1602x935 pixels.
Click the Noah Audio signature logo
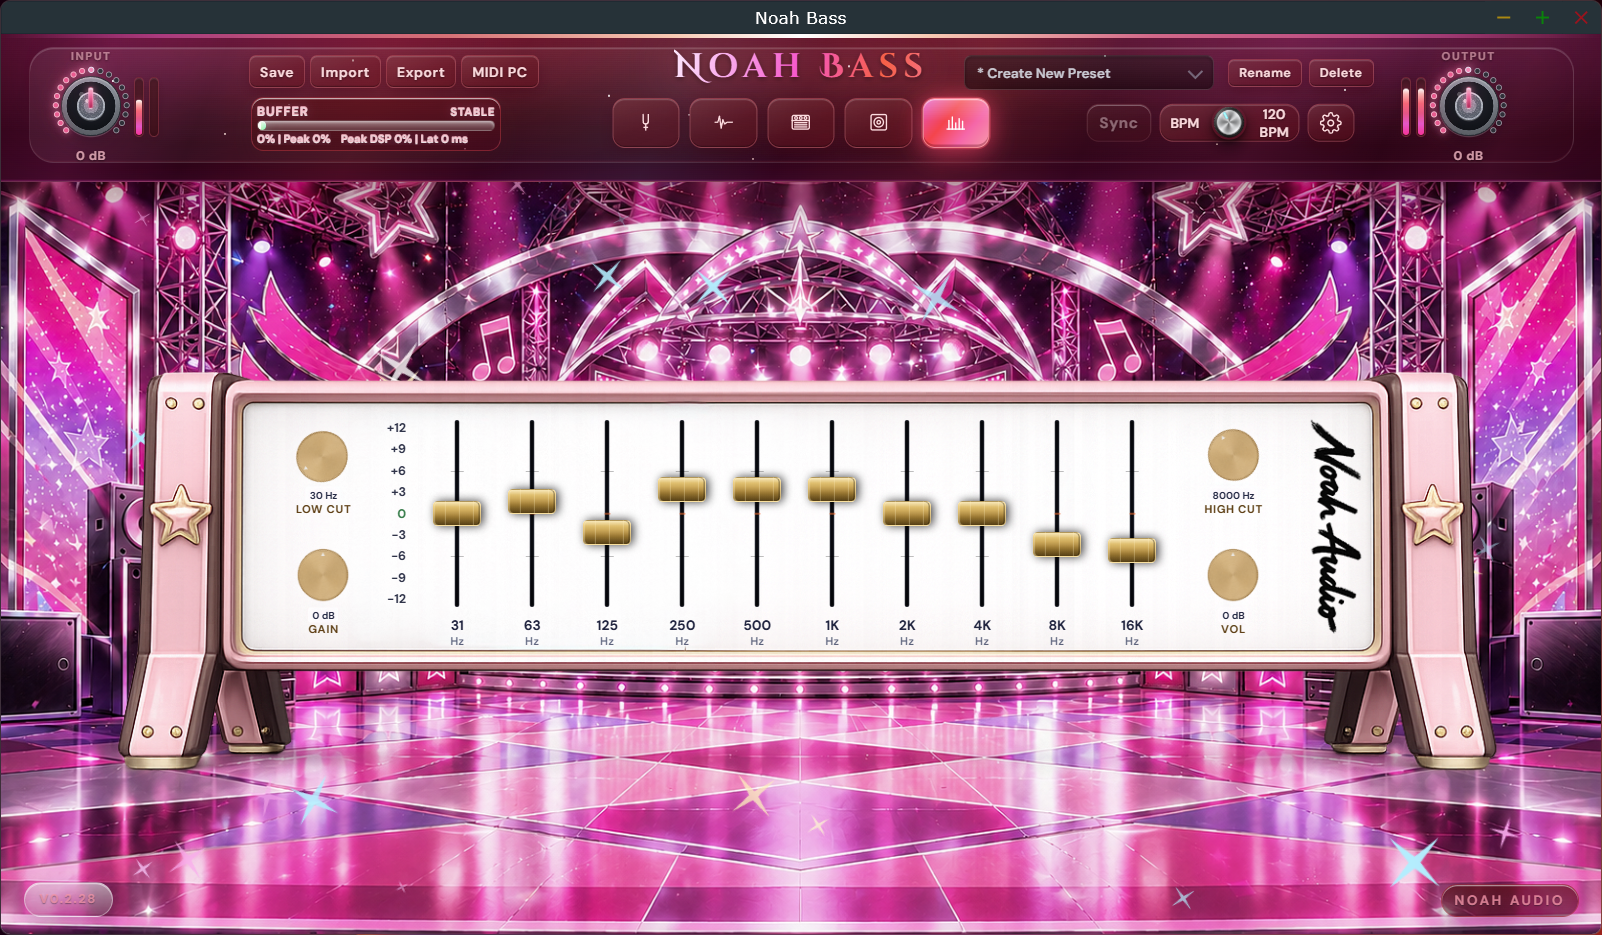(1335, 526)
